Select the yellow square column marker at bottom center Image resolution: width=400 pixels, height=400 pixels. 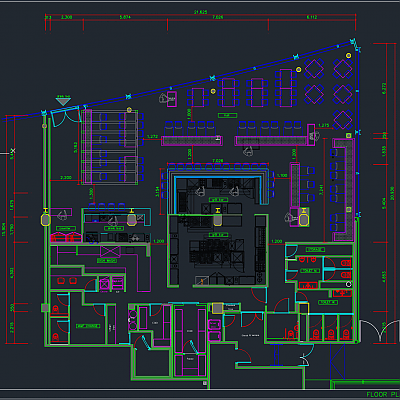coord(218,308)
